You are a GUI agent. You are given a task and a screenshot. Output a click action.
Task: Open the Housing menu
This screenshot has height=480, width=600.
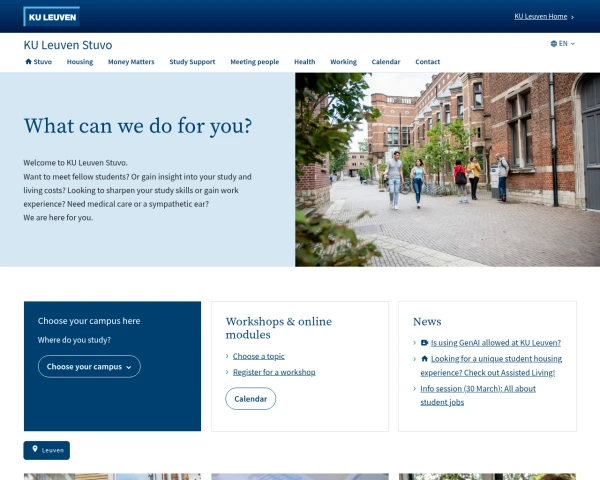click(80, 62)
